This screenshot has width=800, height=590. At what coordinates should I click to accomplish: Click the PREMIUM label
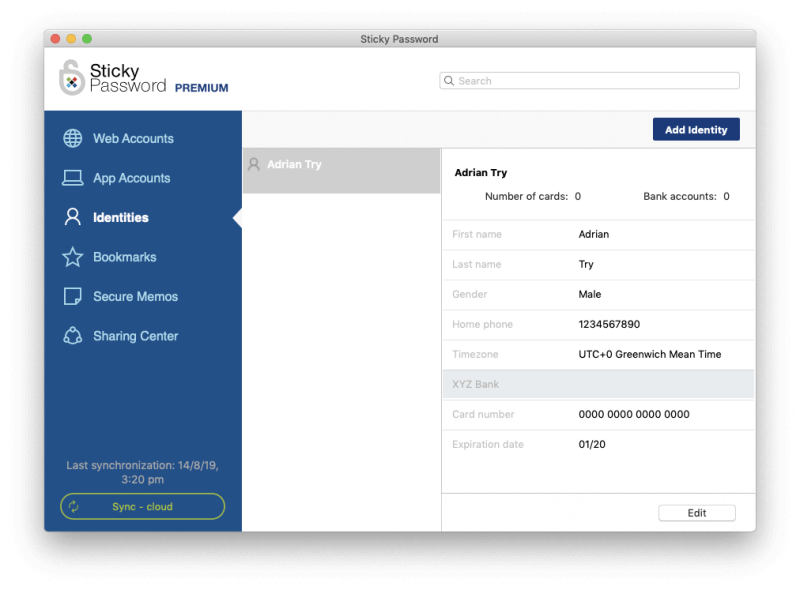point(202,88)
